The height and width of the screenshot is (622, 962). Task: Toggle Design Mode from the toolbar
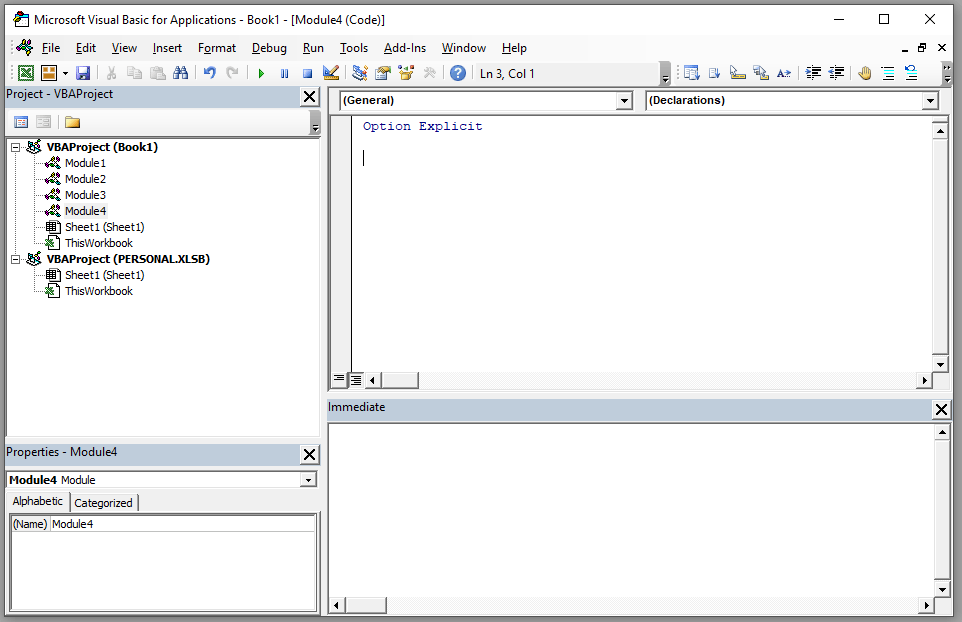[x=331, y=72]
